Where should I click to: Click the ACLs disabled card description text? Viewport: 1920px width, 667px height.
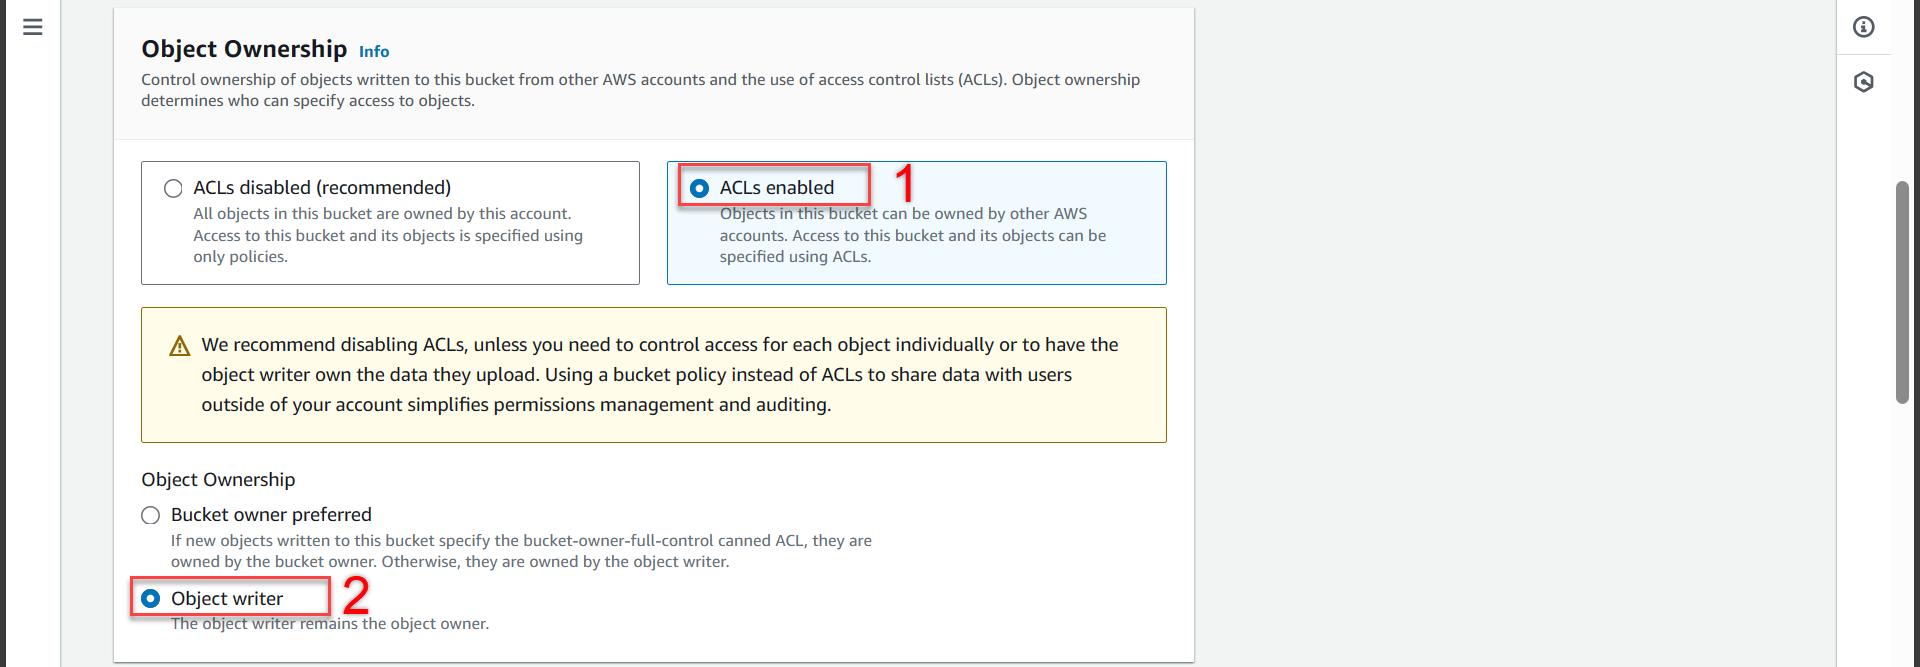pyautogui.click(x=388, y=236)
